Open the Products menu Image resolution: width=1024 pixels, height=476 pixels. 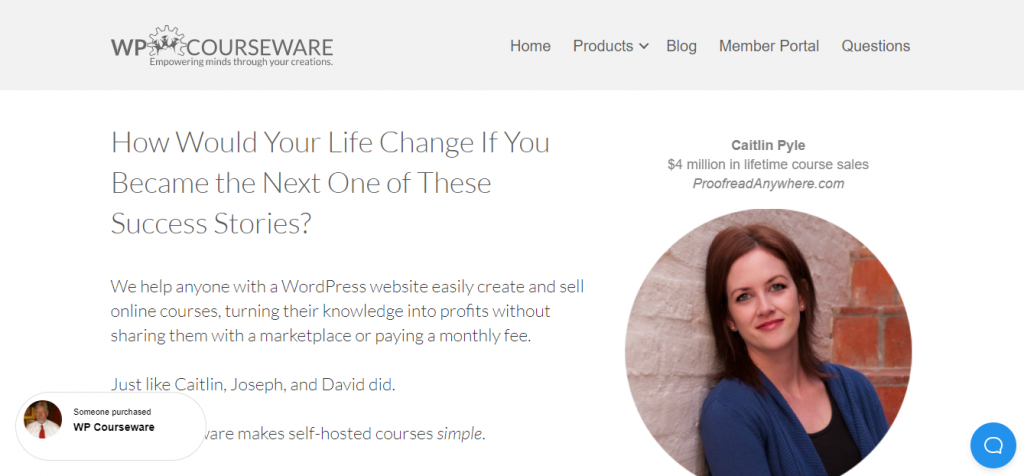603,46
